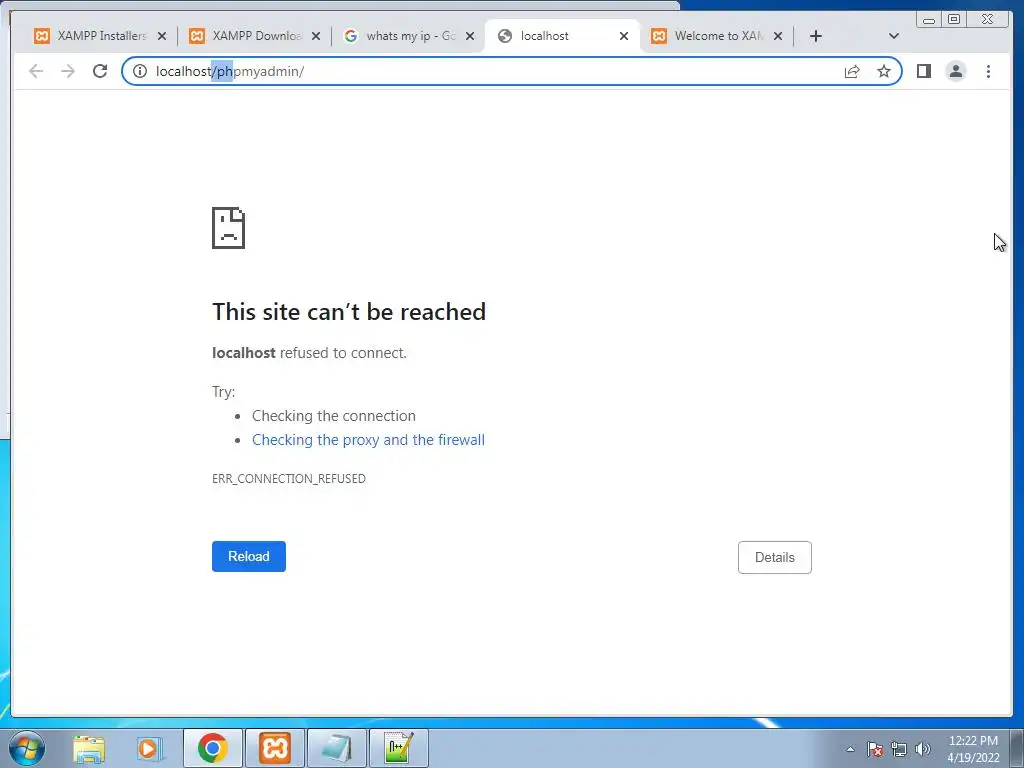Click the network tray icon
Image resolution: width=1024 pixels, height=768 pixels.
point(899,749)
